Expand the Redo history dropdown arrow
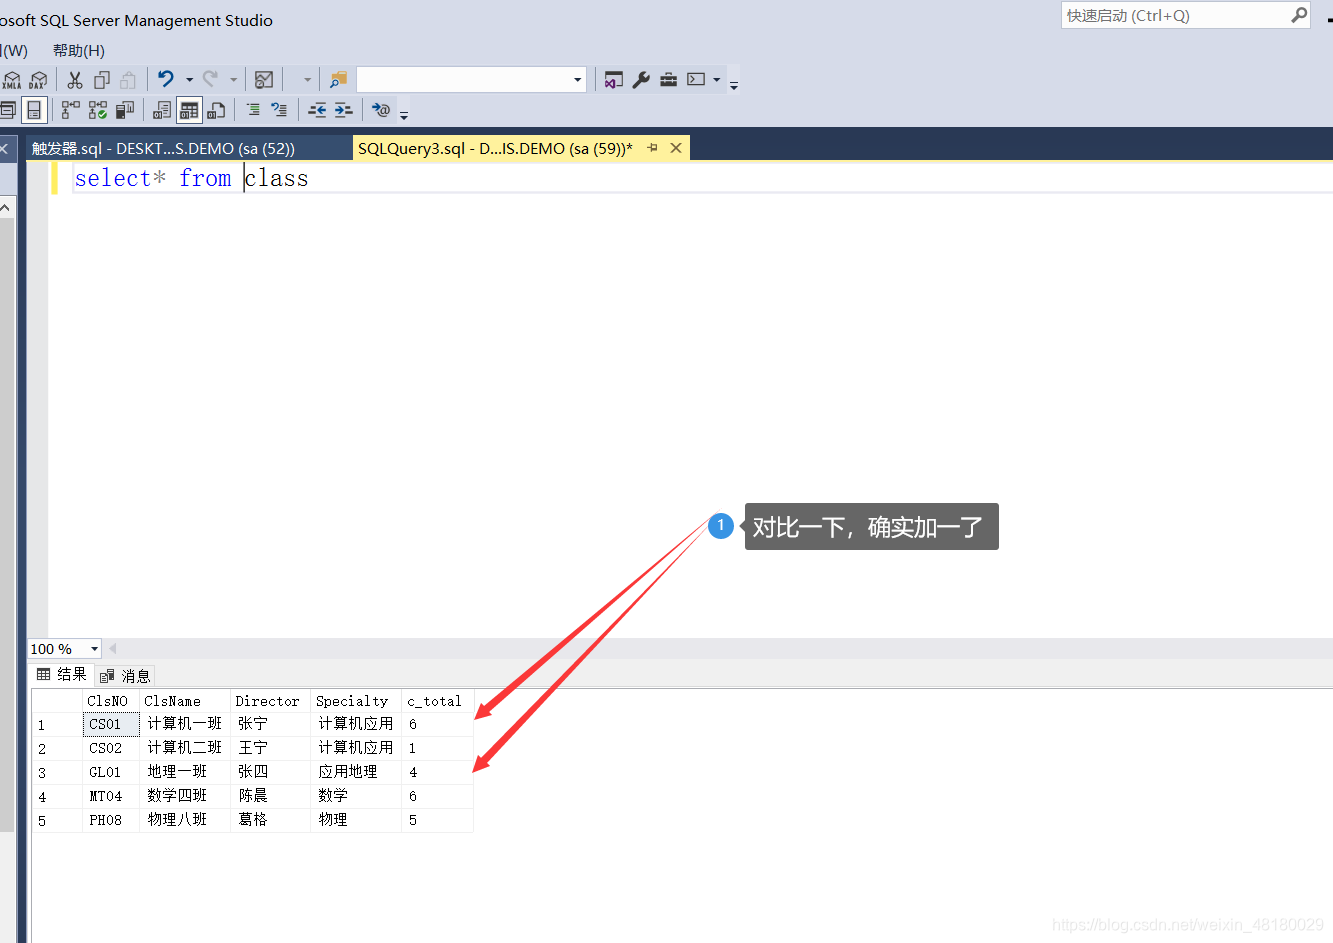This screenshot has width=1333, height=943. [234, 80]
